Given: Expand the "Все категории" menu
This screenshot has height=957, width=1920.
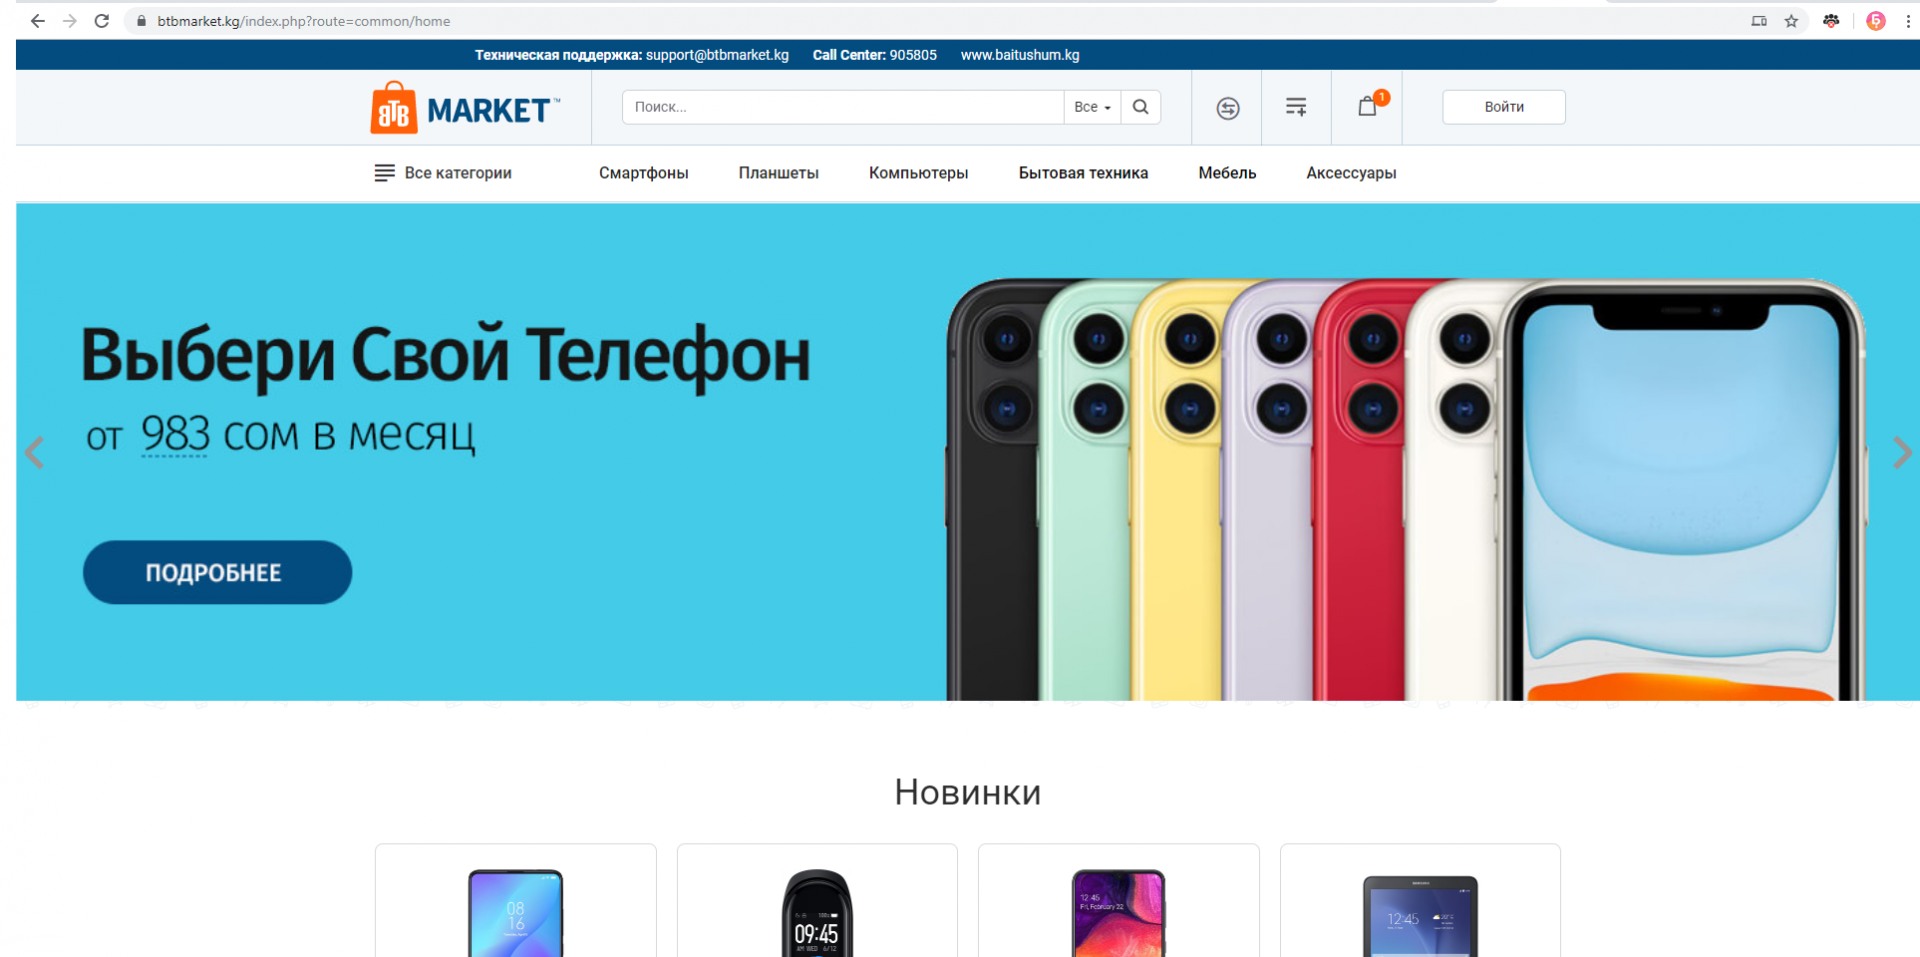Looking at the screenshot, I should pos(443,173).
